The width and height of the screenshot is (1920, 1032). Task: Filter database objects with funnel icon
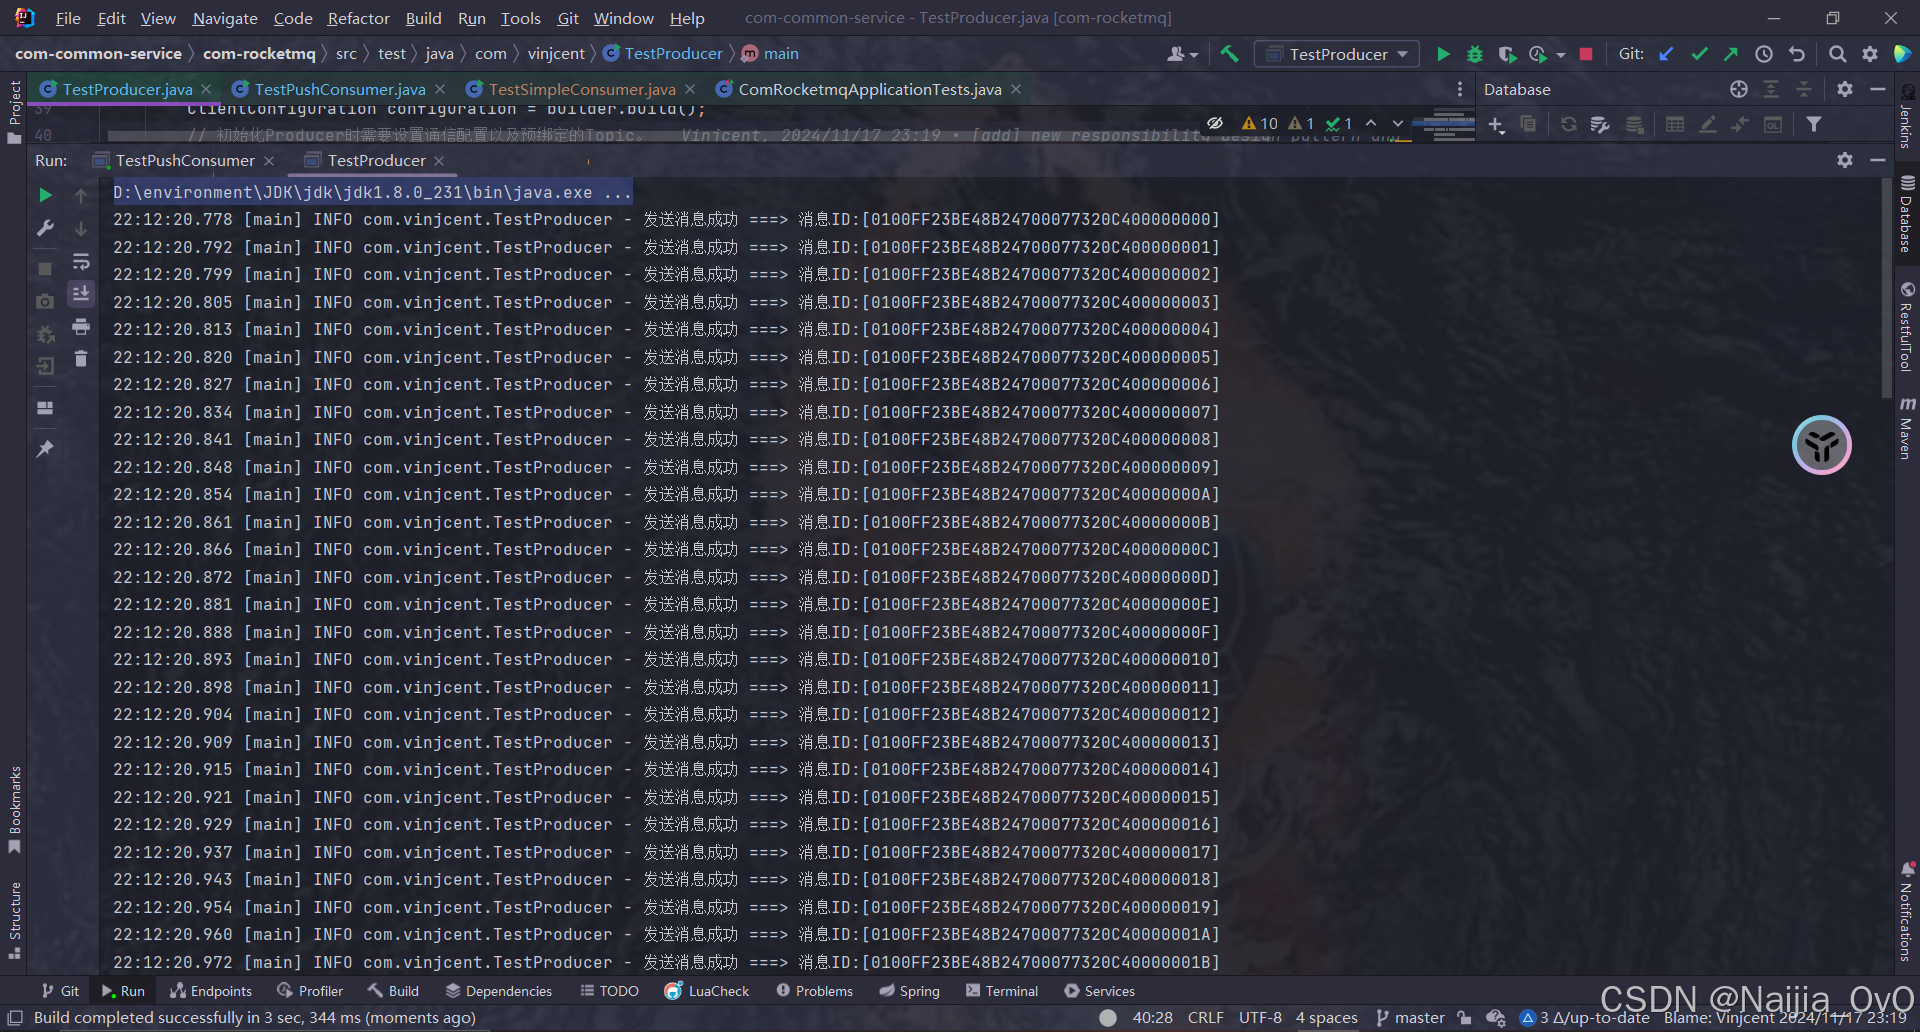coord(1813,124)
